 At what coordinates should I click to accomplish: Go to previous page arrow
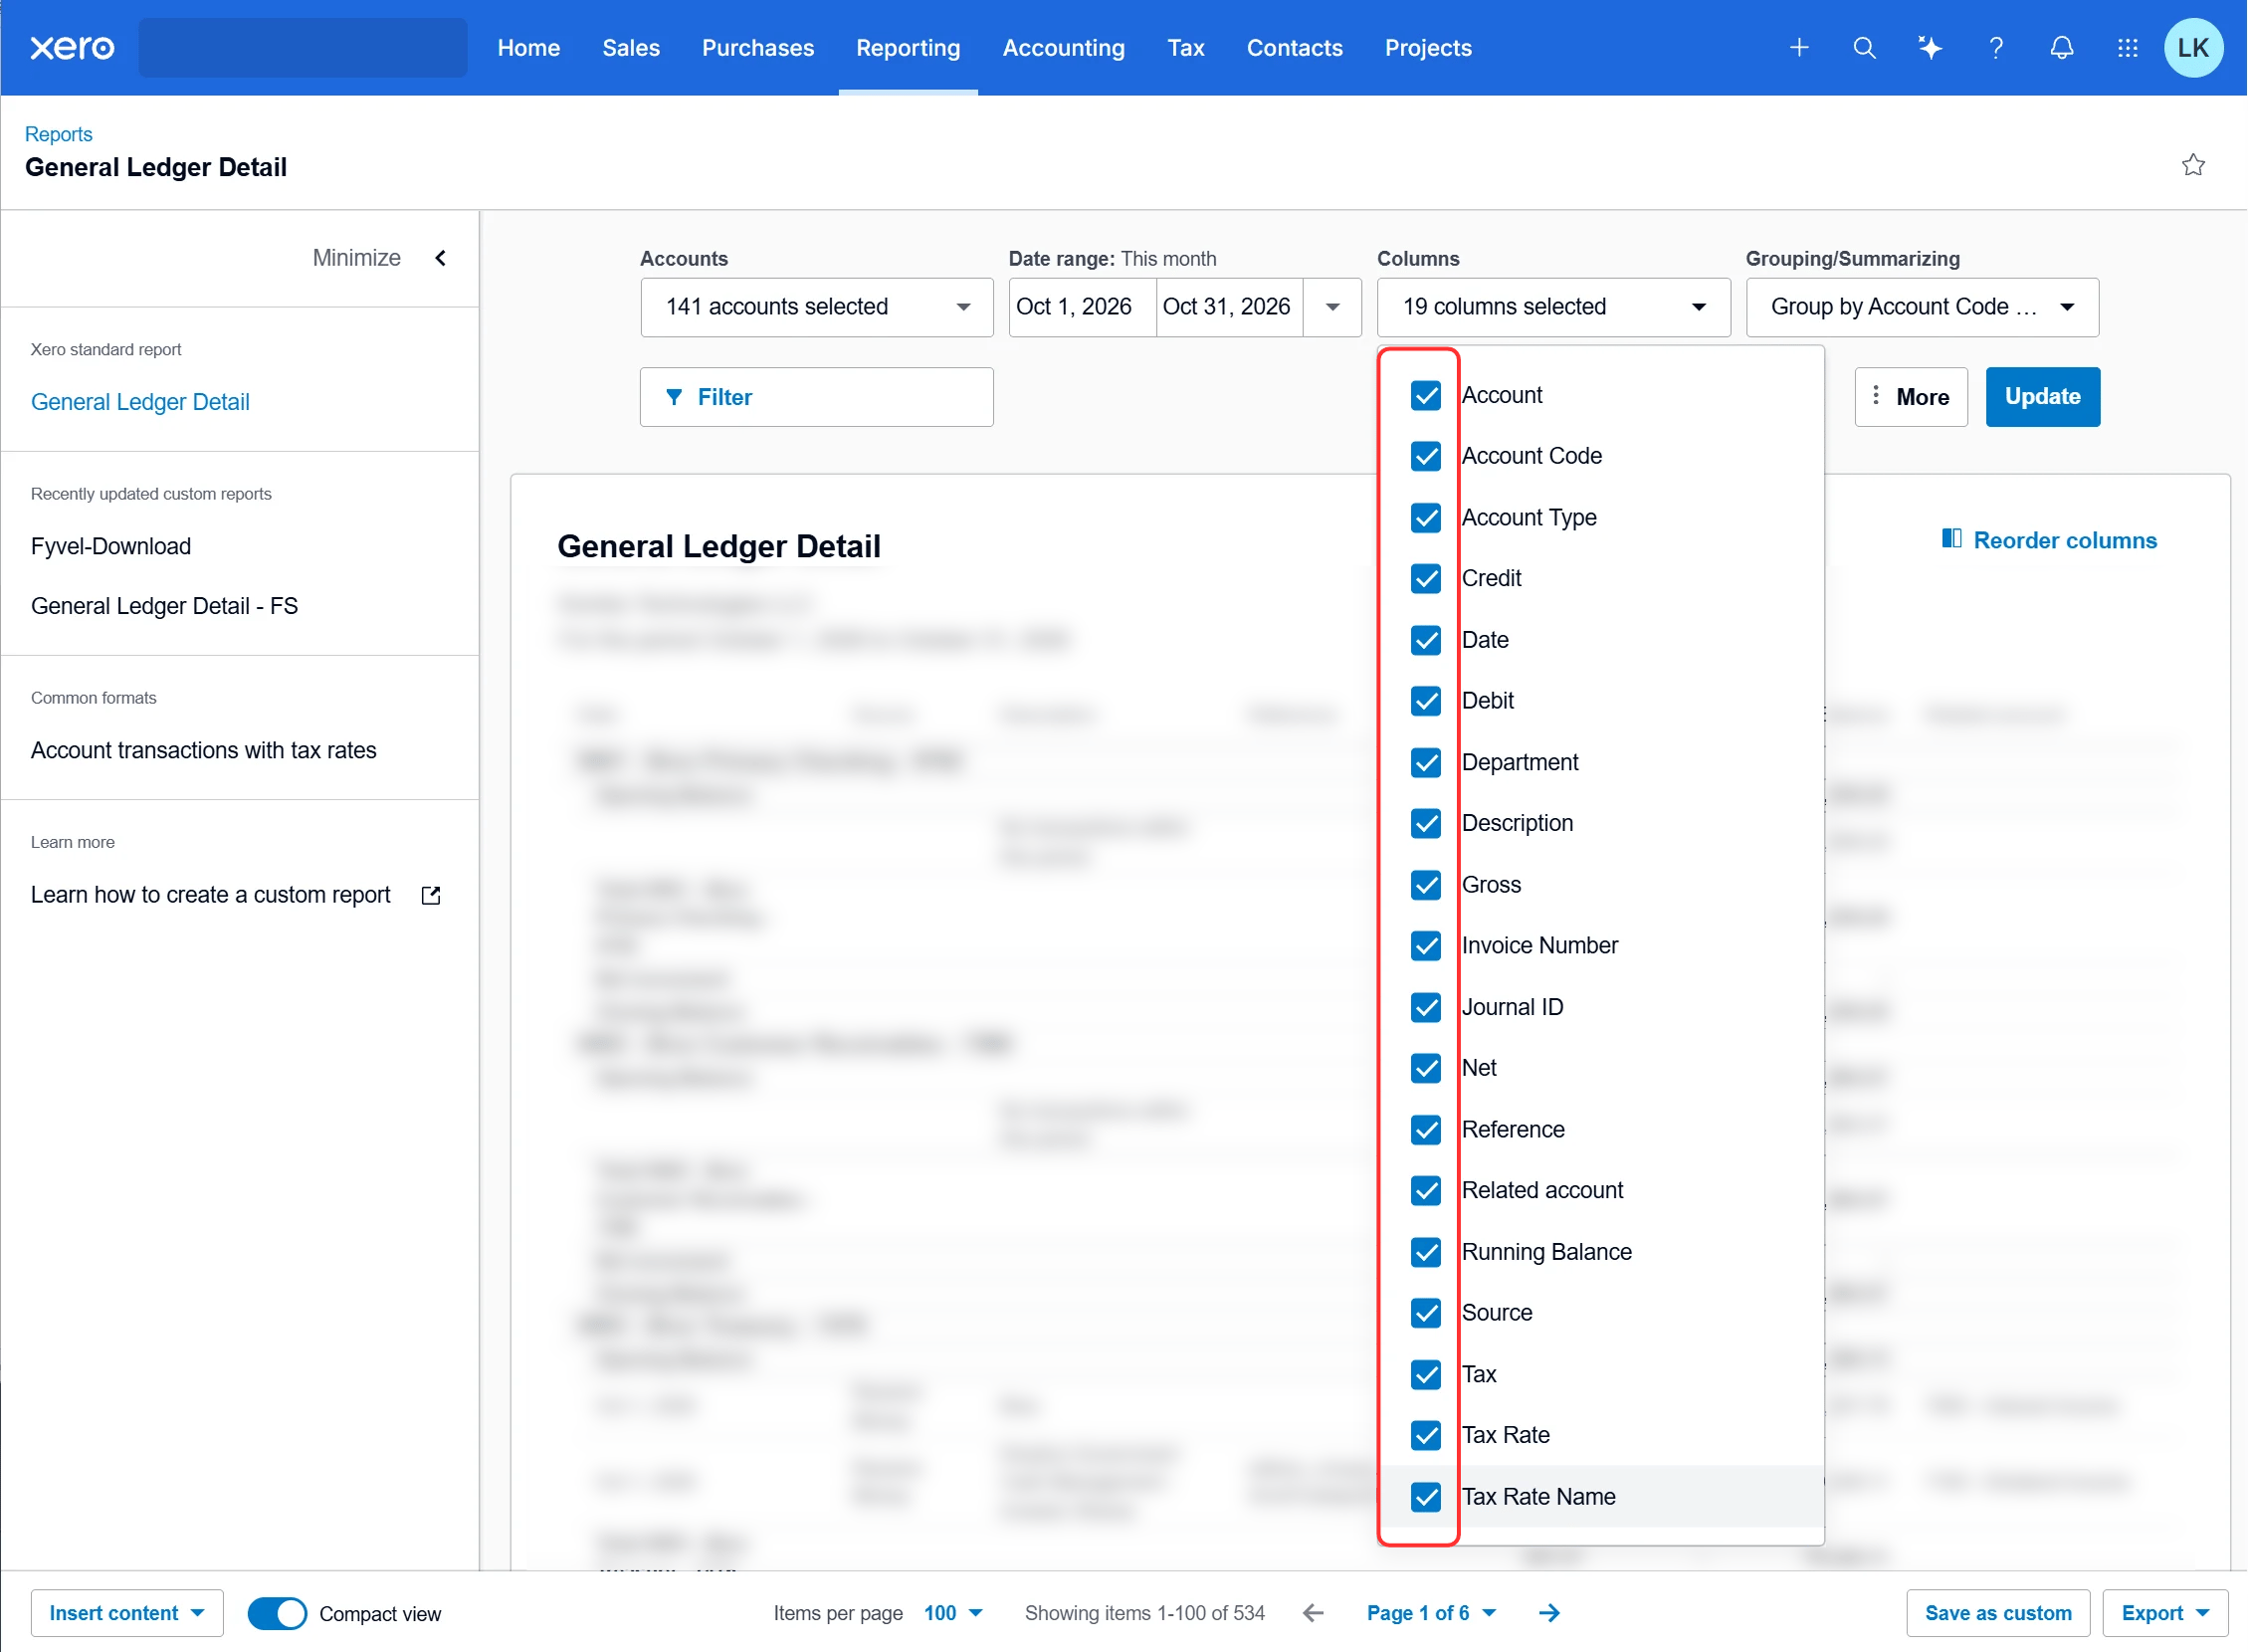coord(1314,1613)
